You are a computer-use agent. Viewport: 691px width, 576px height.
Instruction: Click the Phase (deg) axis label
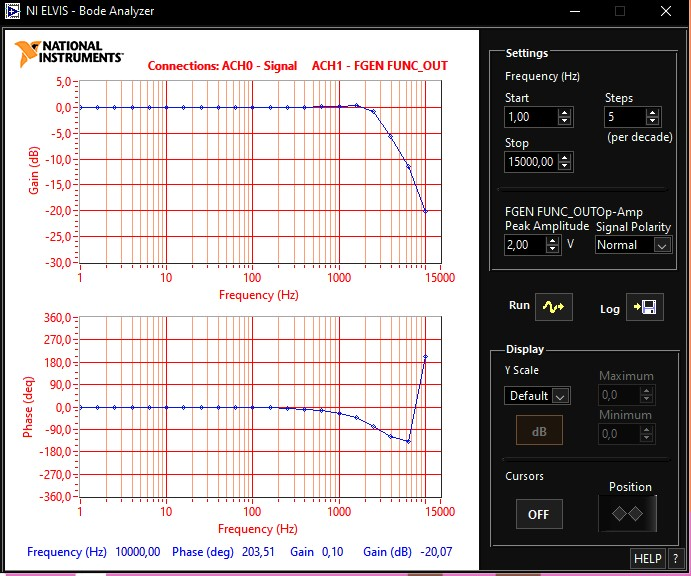[28, 407]
